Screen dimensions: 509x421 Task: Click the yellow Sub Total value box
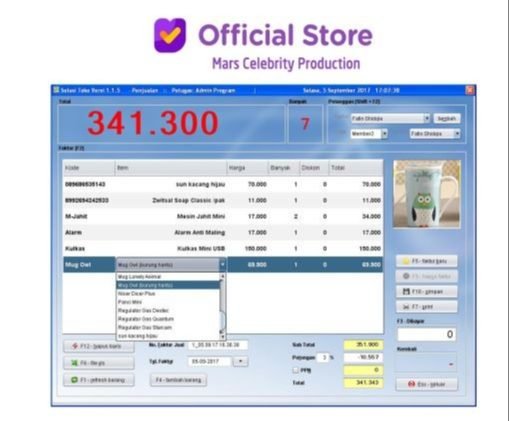(x=363, y=345)
